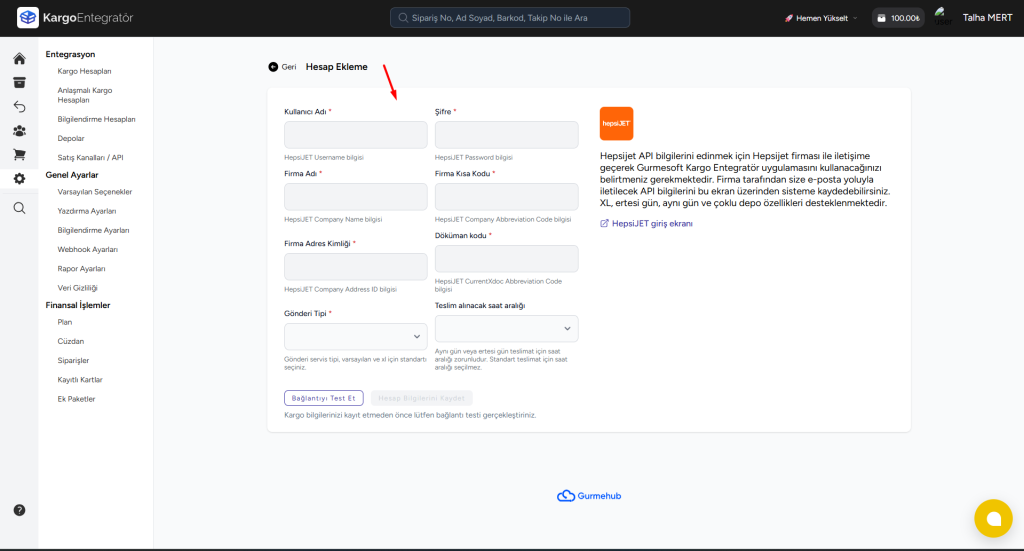Follow the HepsiJET giriş ekranı link
1024x551 pixels.
(651, 224)
